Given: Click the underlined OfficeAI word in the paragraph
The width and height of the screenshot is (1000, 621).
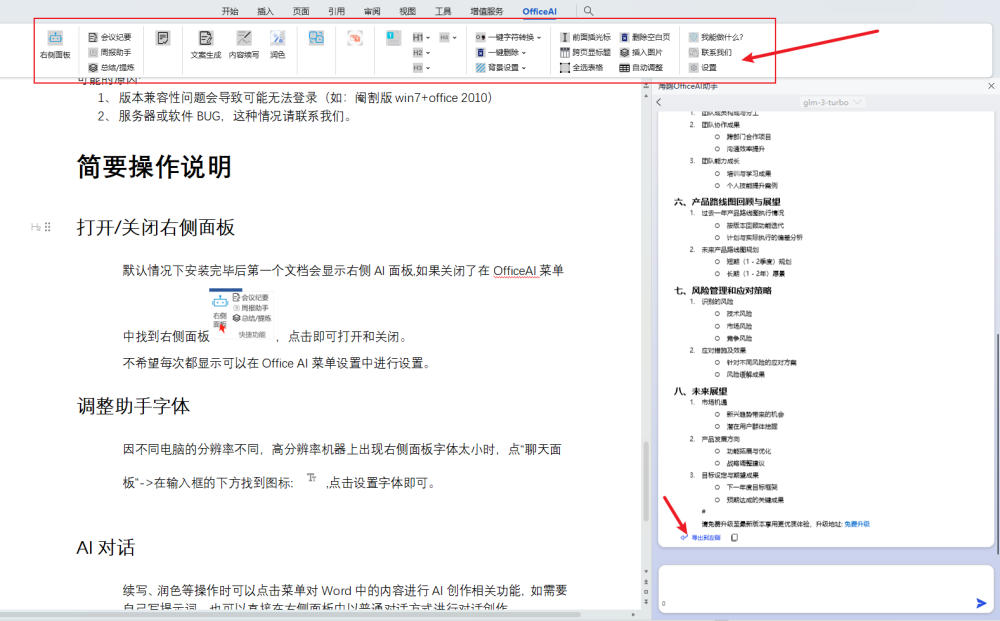Looking at the screenshot, I should [515, 271].
